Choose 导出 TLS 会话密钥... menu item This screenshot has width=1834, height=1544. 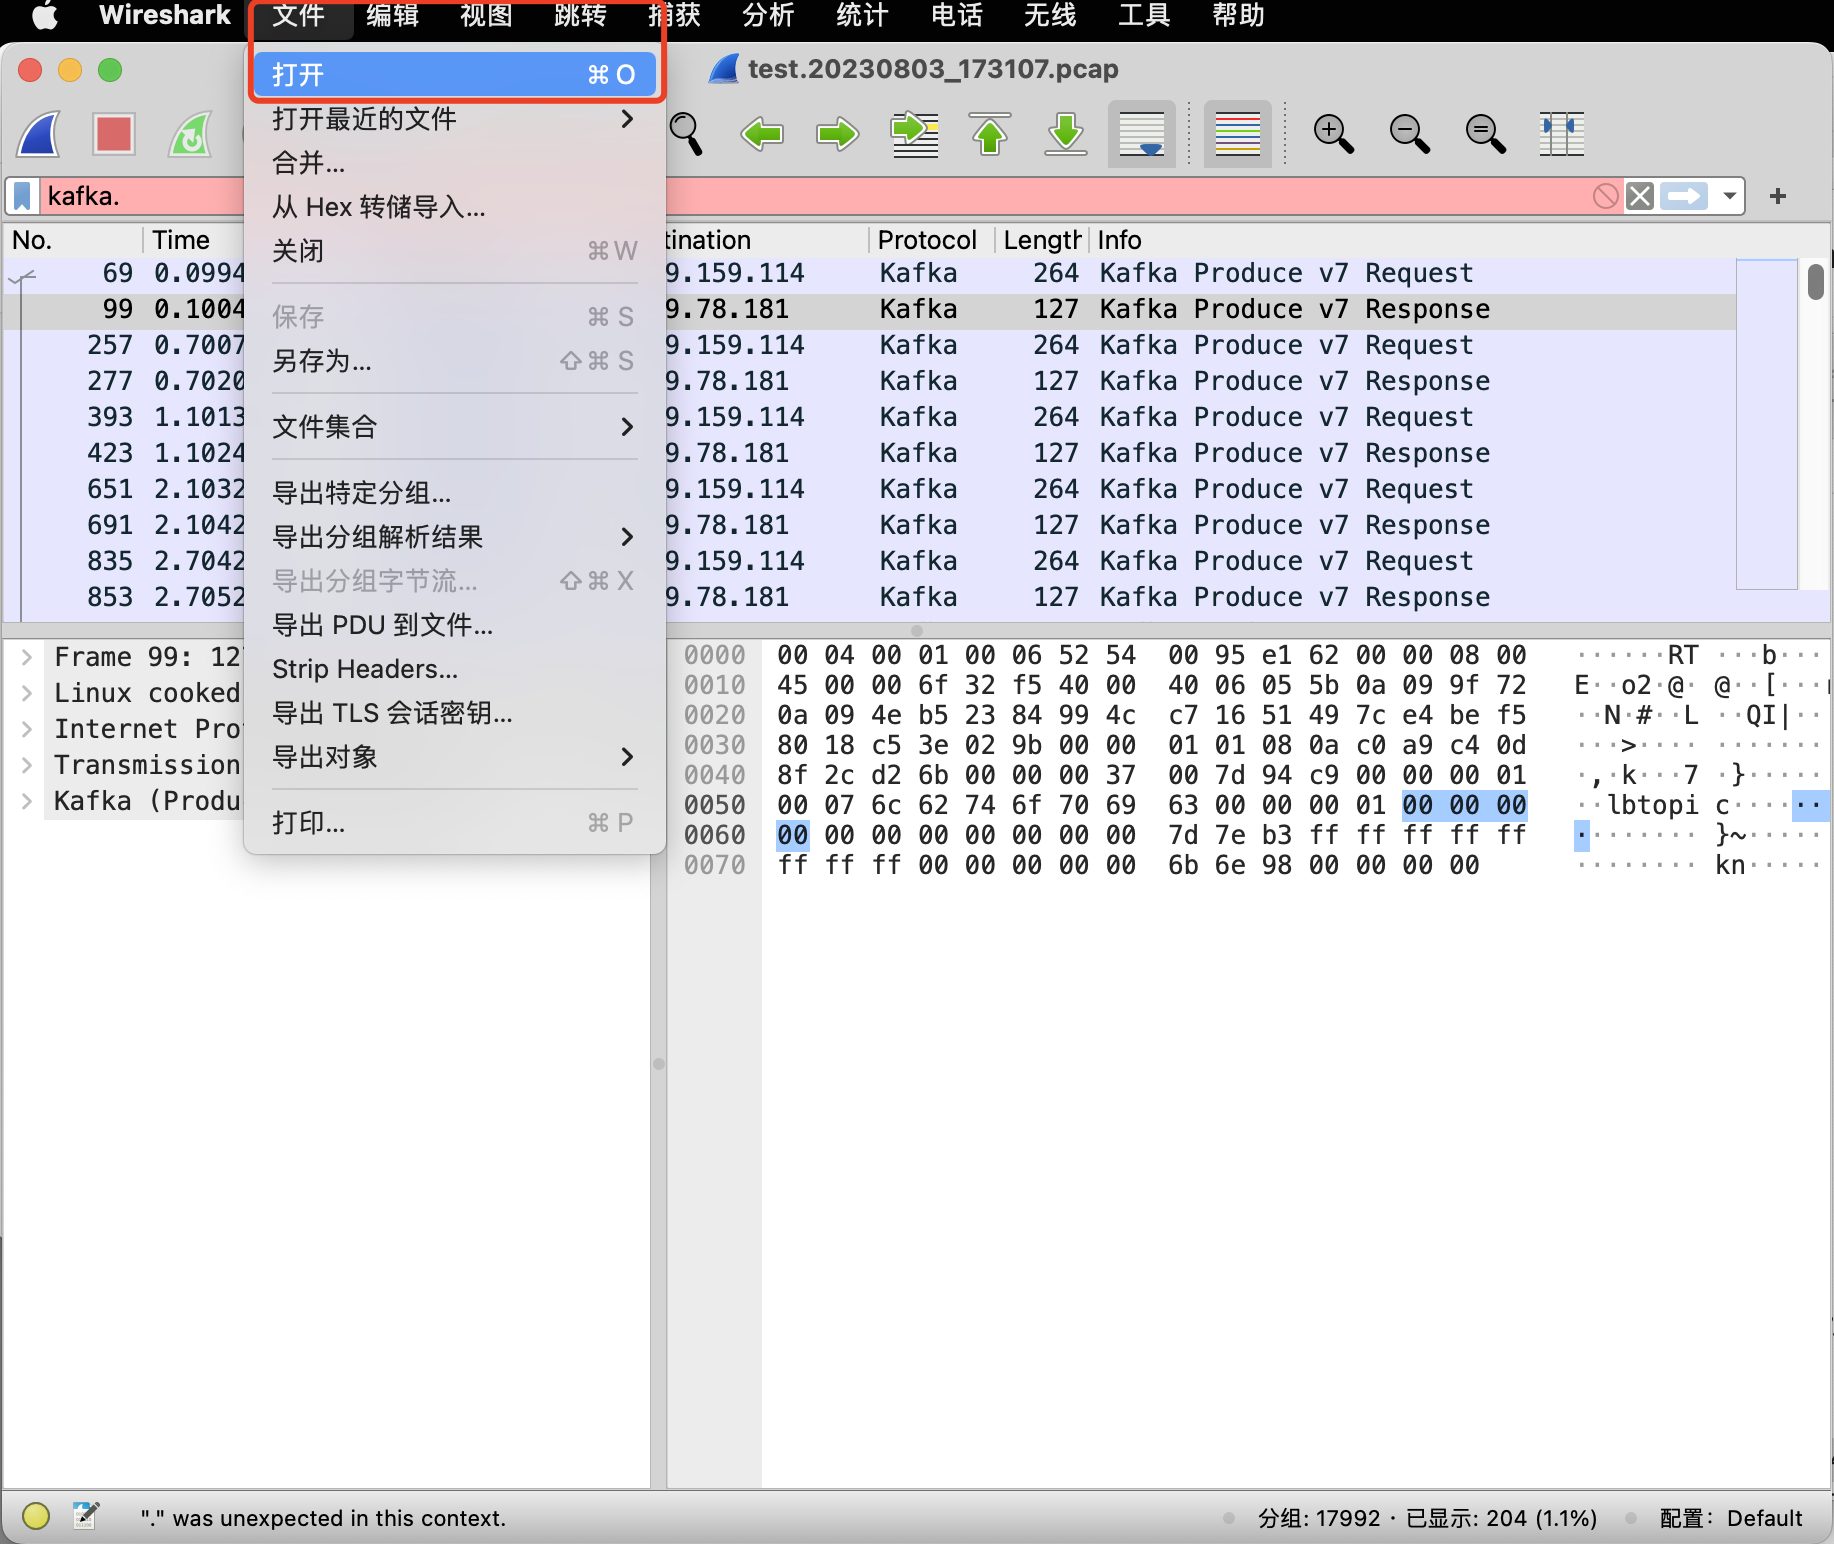pyautogui.click(x=455, y=713)
